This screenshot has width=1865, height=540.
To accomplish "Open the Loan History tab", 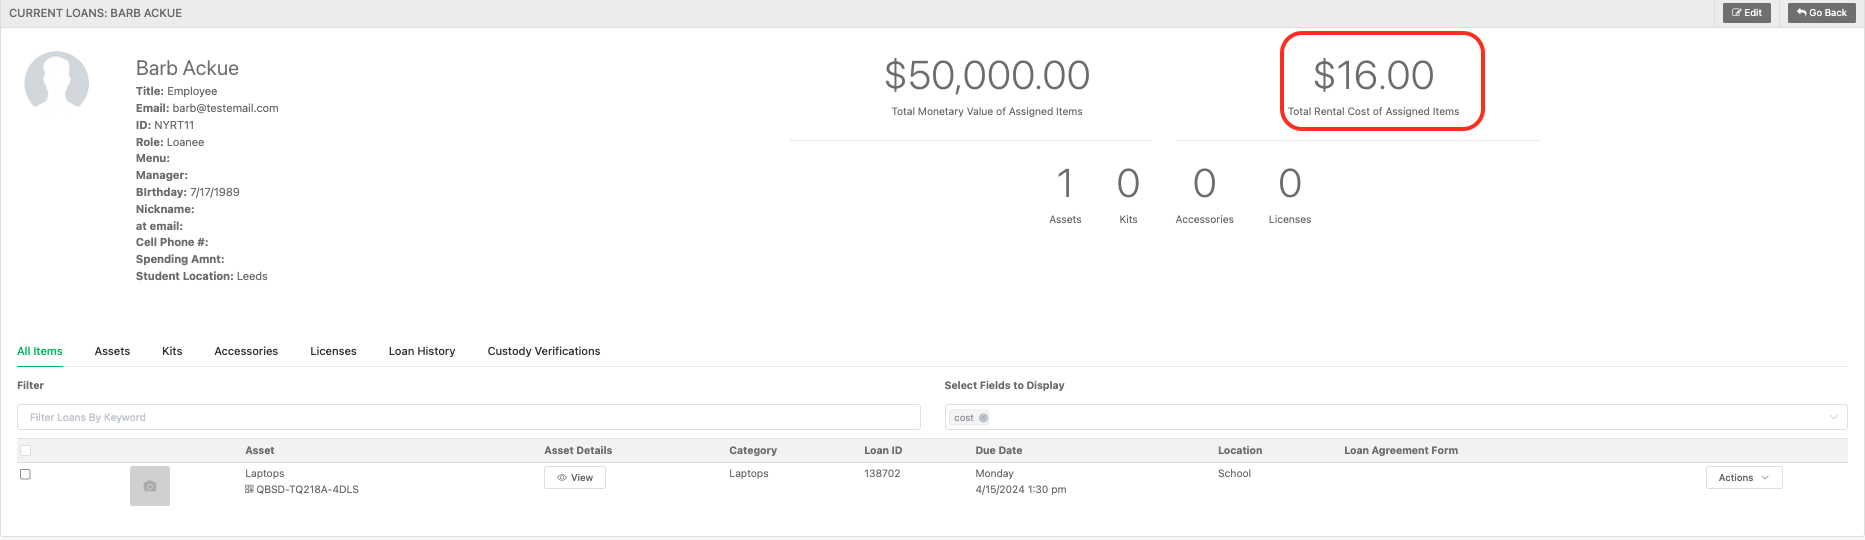I will click(x=422, y=351).
